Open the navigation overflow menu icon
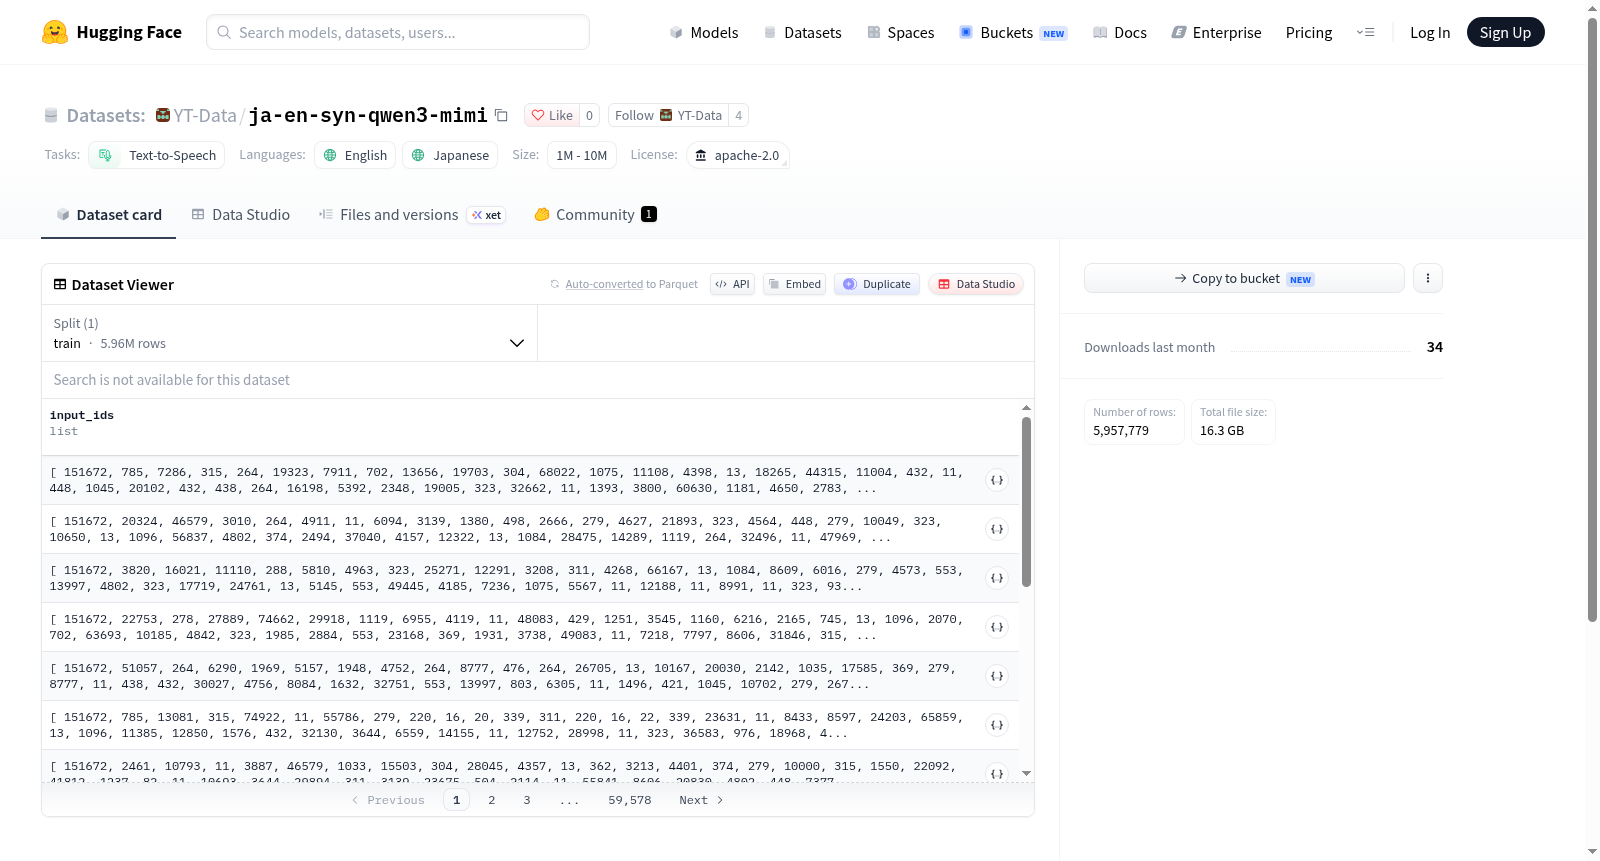This screenshot has width=1600, height=861. (1365, 32)
